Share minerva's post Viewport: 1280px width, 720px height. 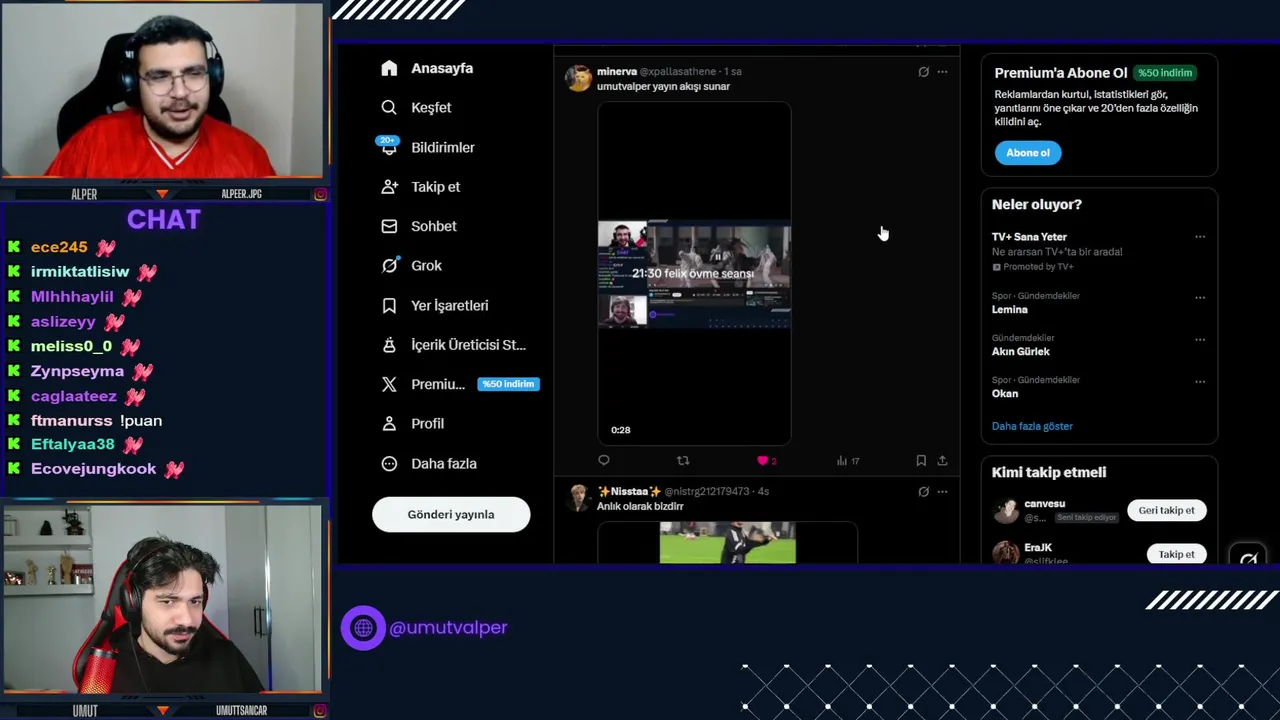pos(942,461)
